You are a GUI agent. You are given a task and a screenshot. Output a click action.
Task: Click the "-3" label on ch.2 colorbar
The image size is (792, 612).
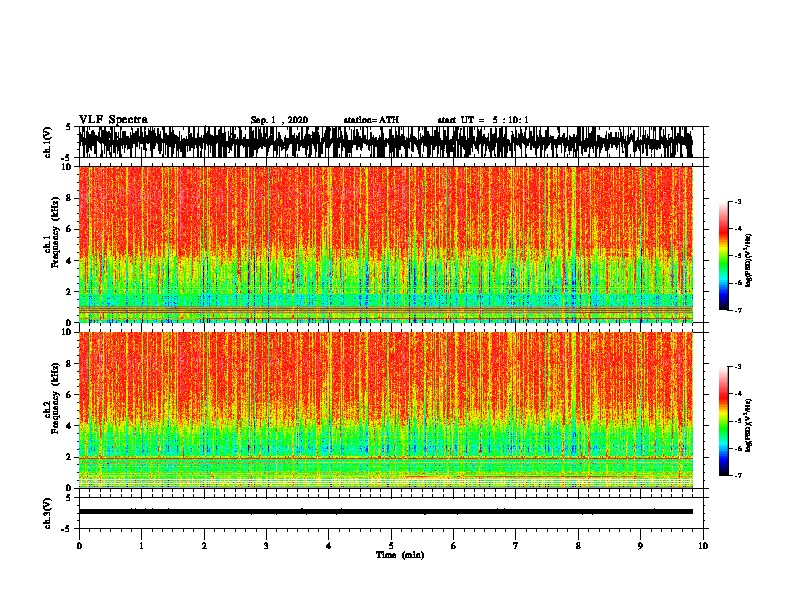click(x=737, y=367)
